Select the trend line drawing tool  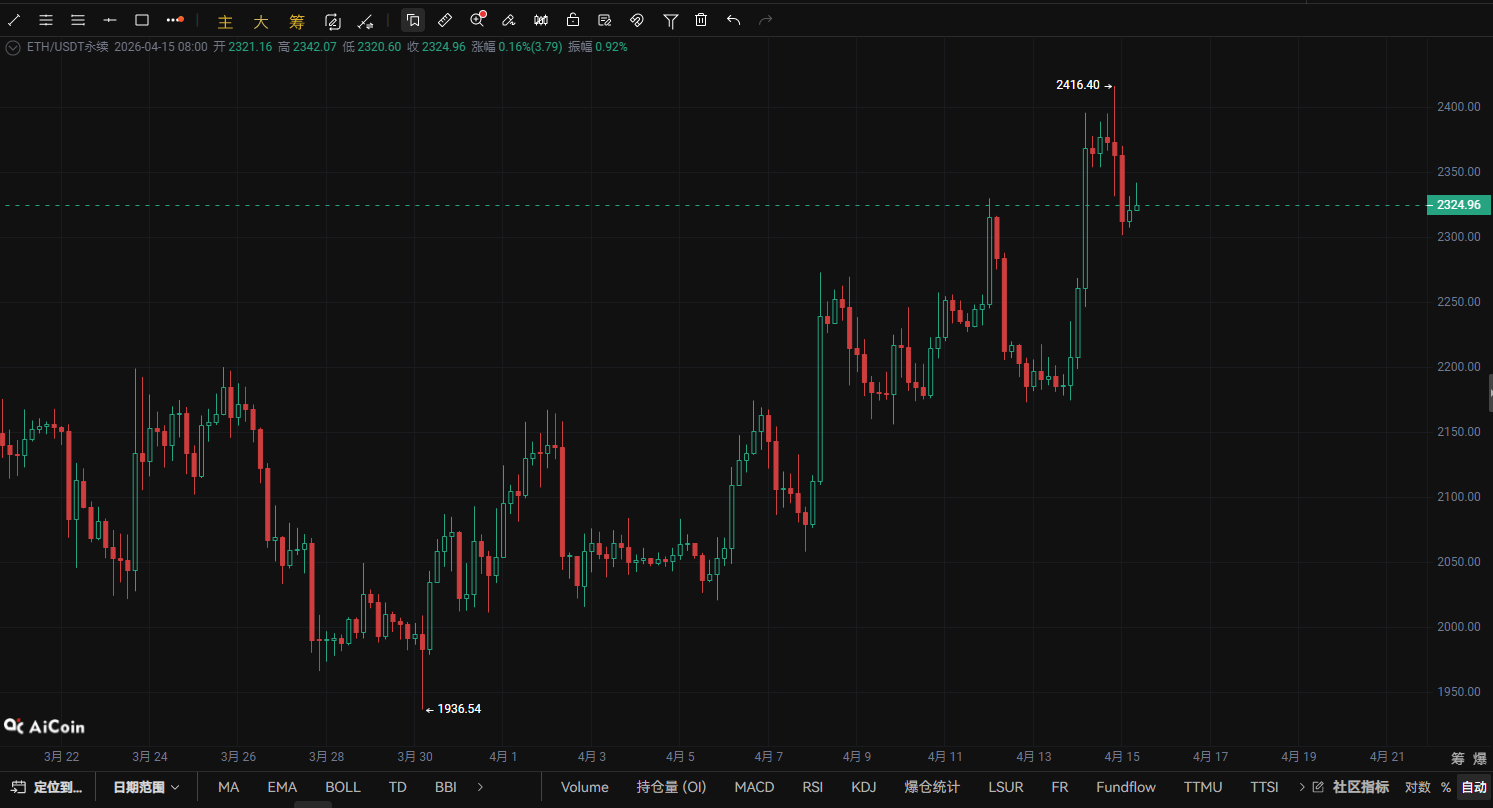14,20
